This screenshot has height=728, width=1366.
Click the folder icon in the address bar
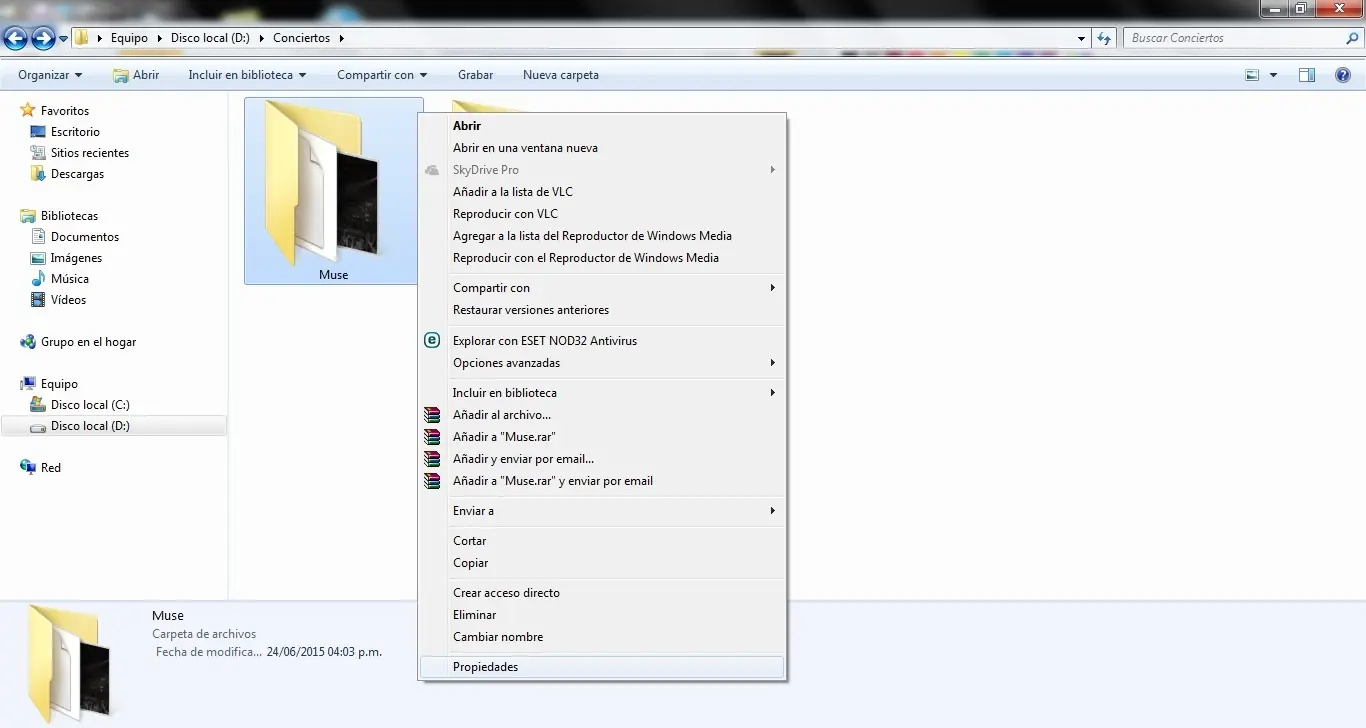coord(83,38)
